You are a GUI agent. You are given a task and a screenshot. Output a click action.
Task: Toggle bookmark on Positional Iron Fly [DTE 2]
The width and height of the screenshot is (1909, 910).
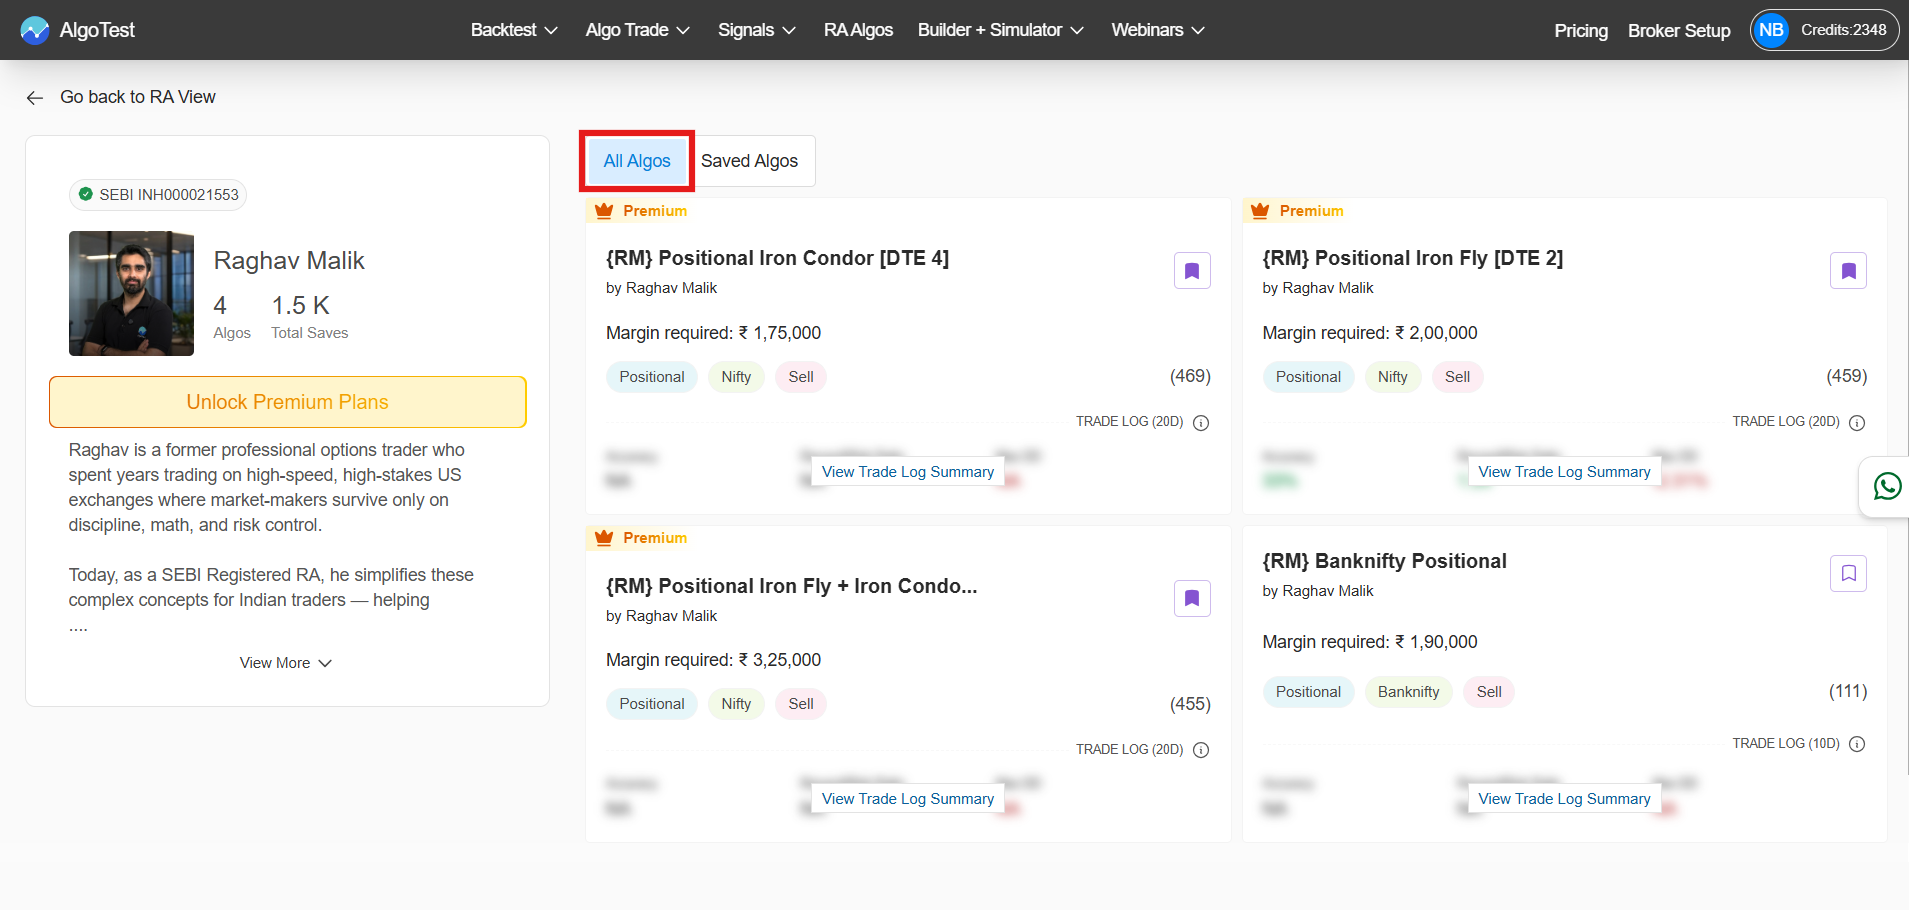click(x=1848, y=271)
